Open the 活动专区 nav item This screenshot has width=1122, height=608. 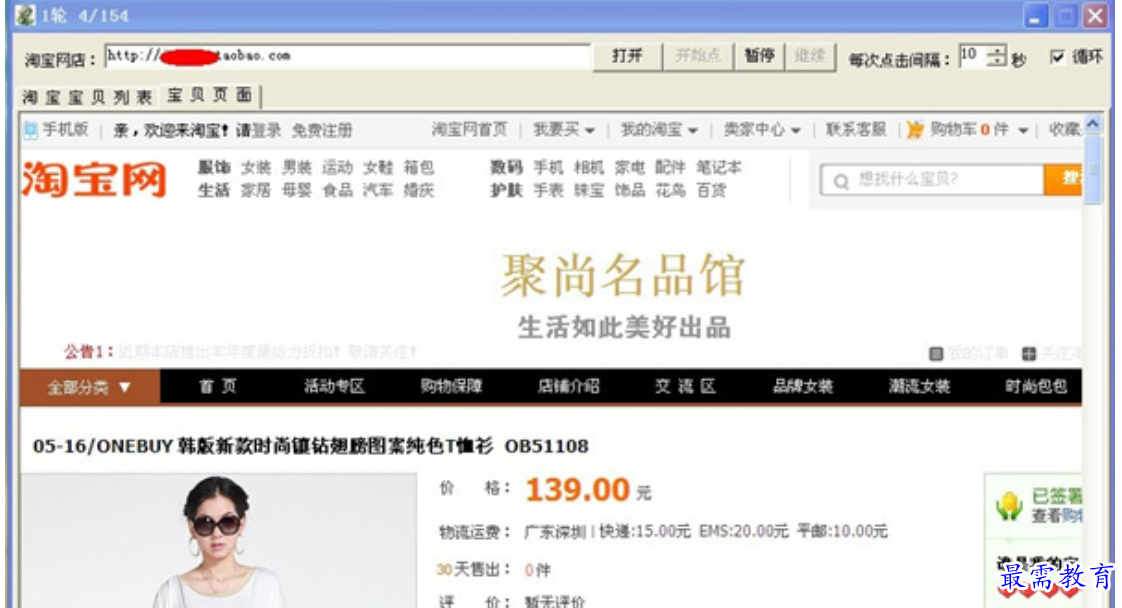(334, 387)
